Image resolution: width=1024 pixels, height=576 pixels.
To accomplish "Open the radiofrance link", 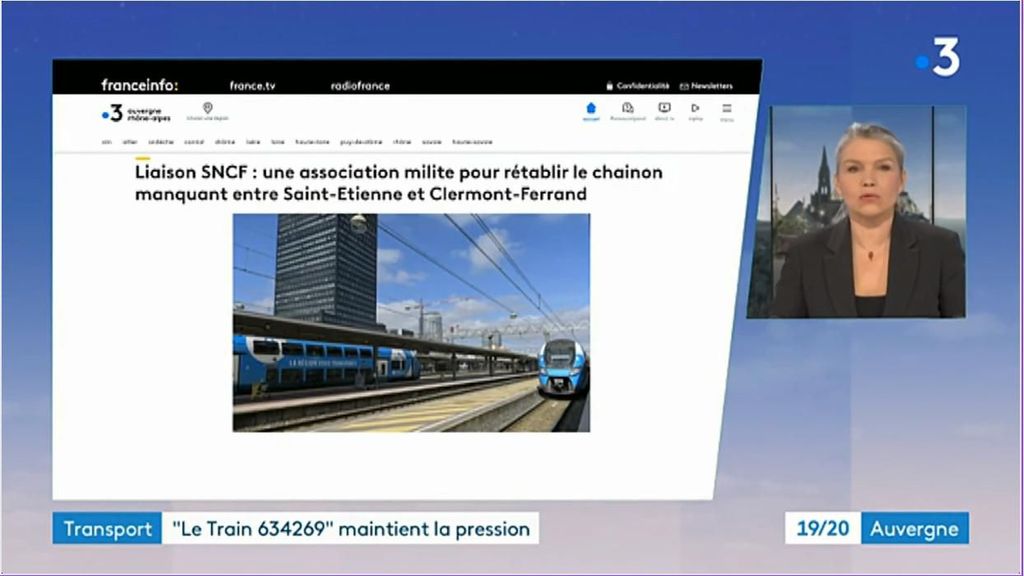I will (x=360, y=86).
